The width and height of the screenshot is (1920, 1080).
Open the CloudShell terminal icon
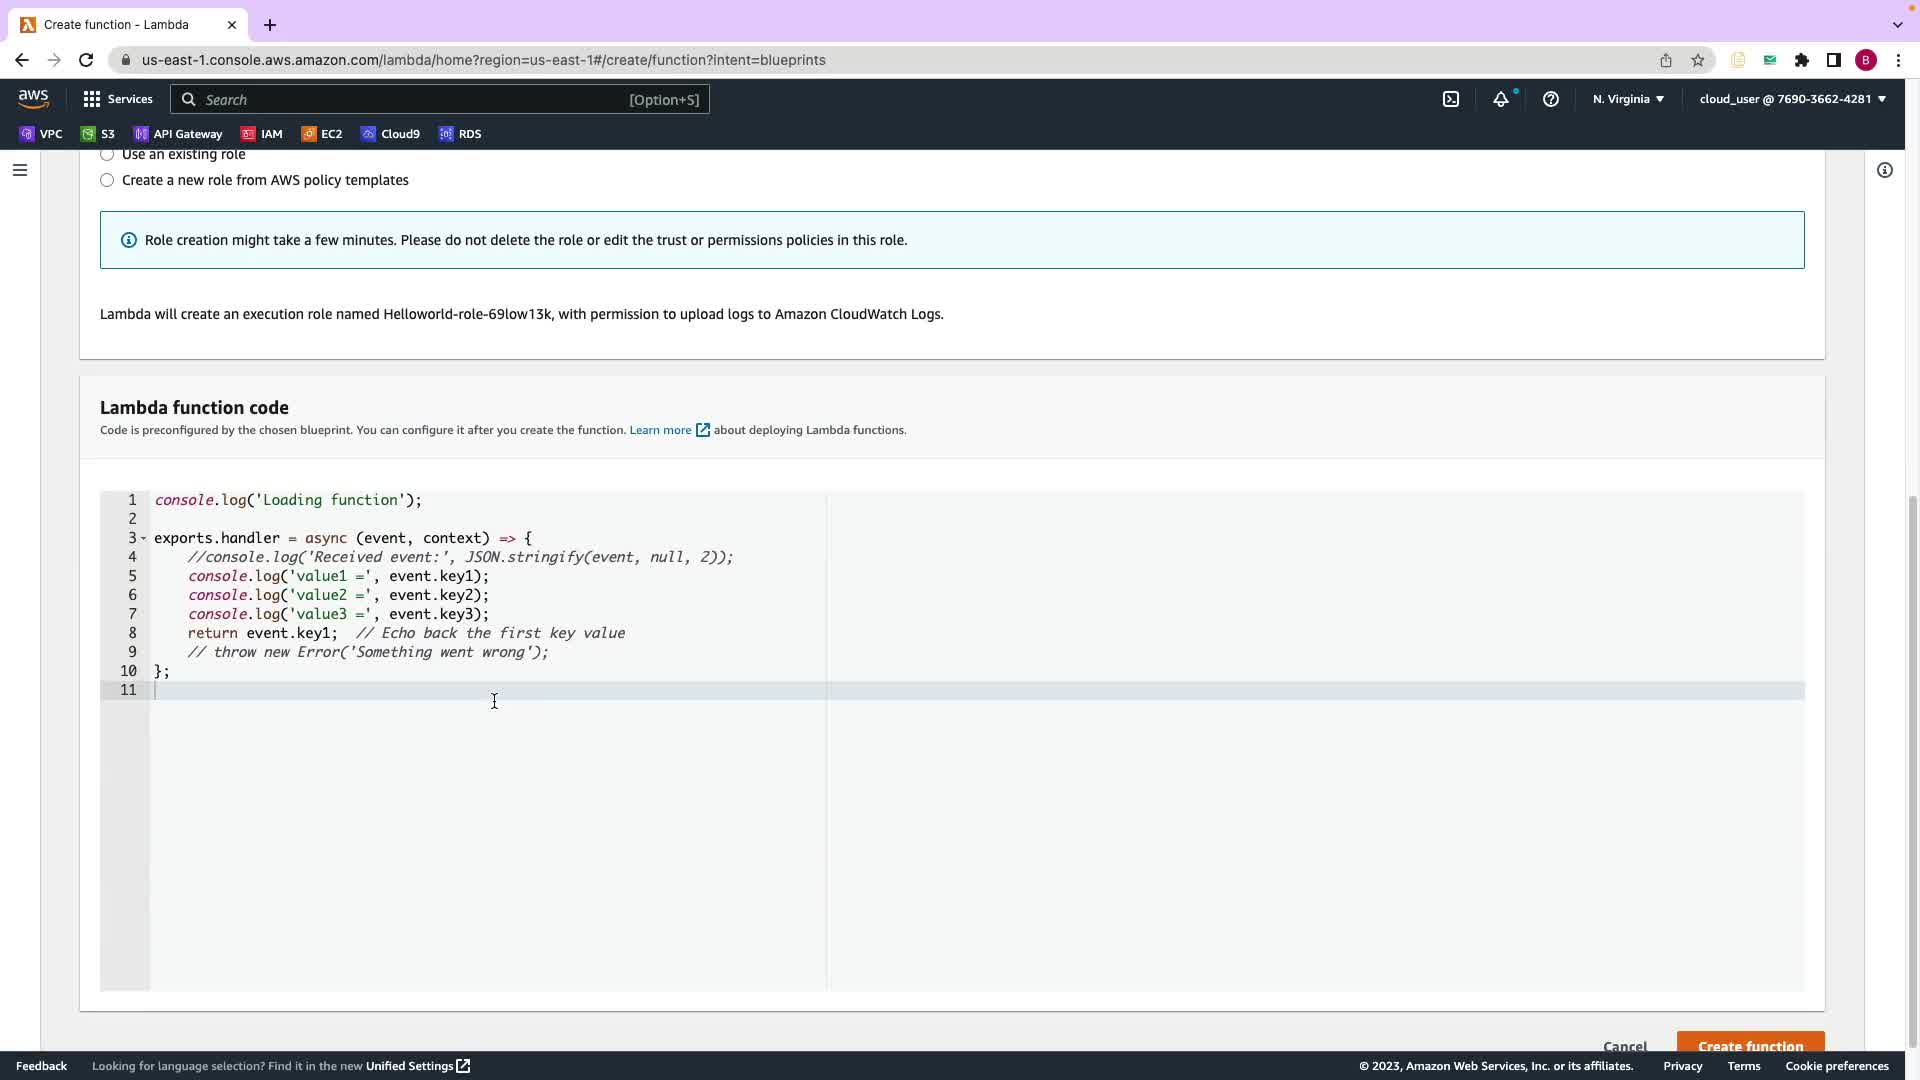point(1451,99)
